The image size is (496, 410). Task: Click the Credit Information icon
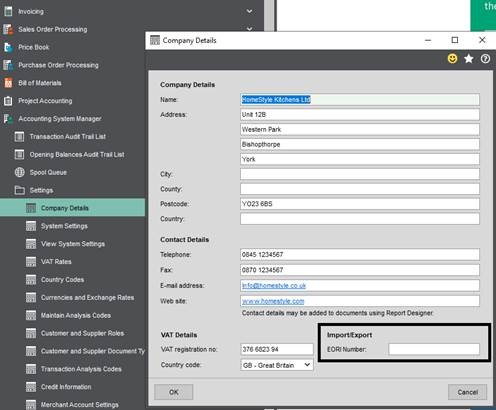31,387
